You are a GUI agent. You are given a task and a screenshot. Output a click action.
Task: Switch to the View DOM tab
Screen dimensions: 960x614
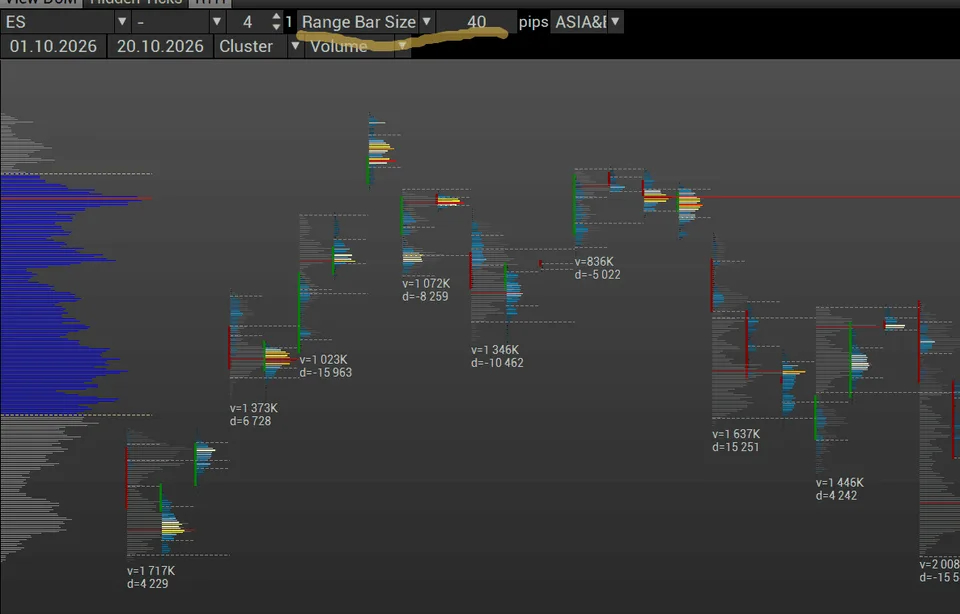pyautogui.click(x=42, y=2)
